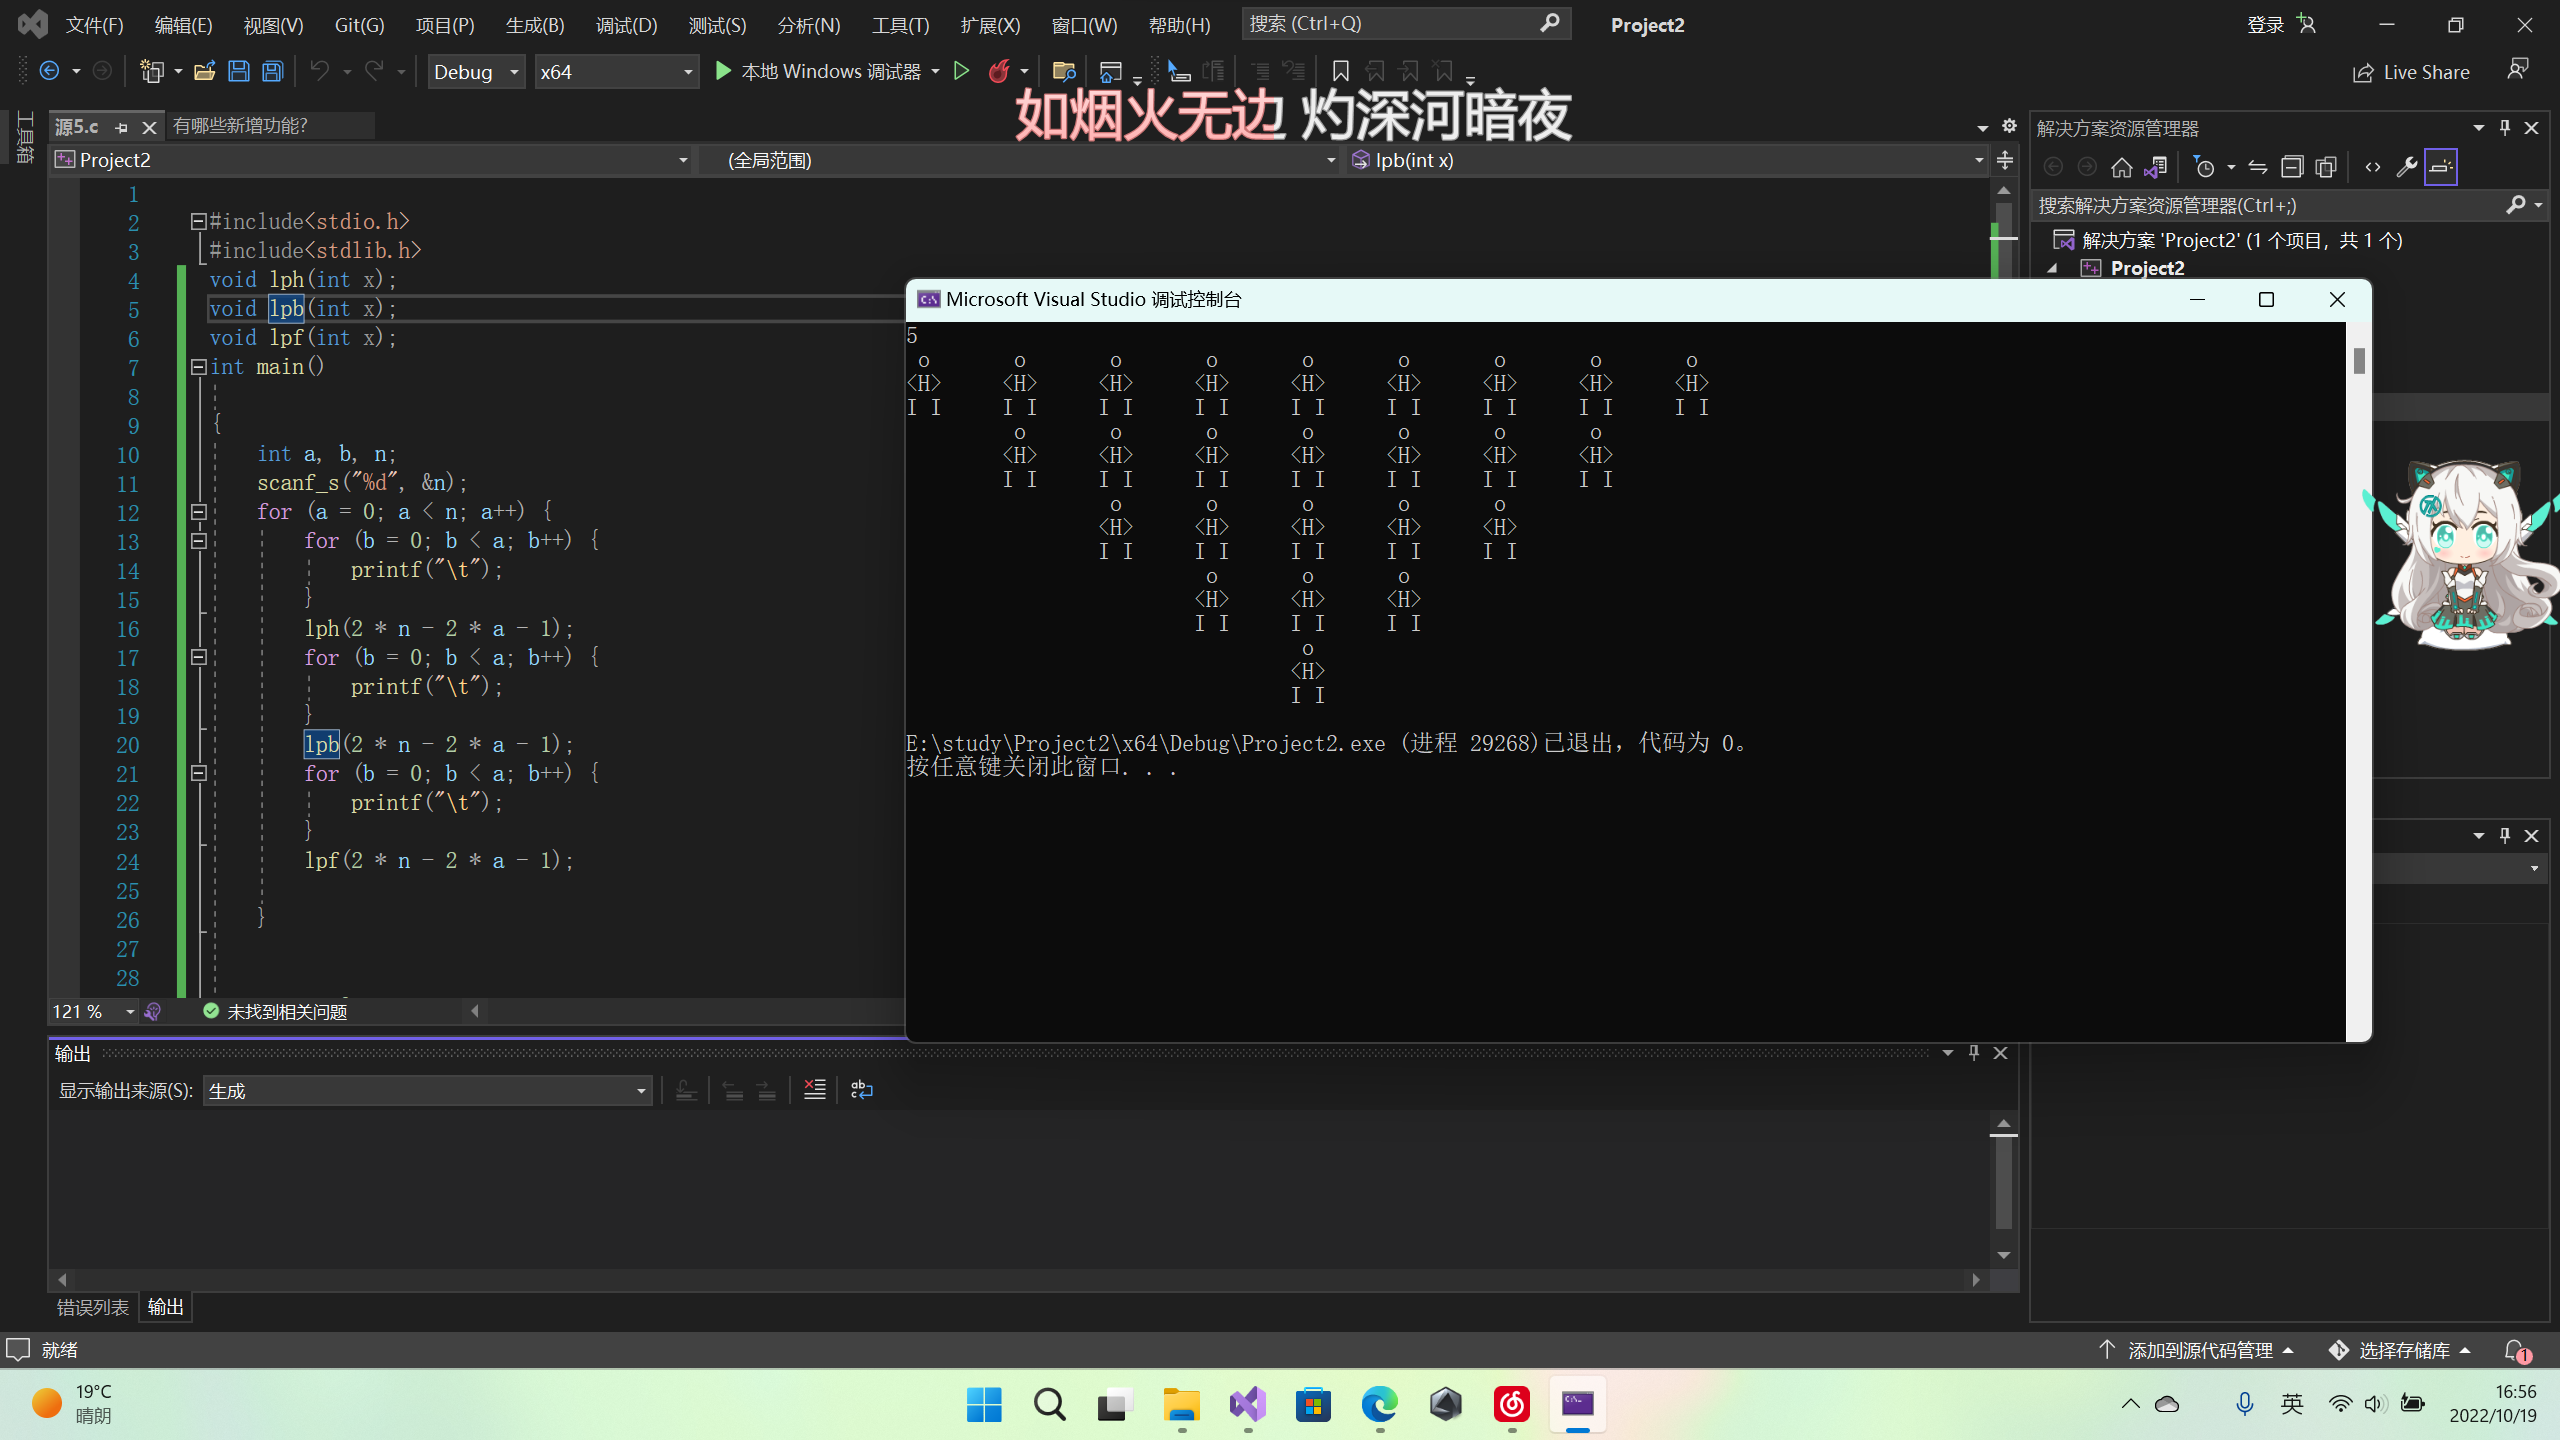
Task: Toggle preview selected items in Solution Explorer
Action: point(2440,167)
